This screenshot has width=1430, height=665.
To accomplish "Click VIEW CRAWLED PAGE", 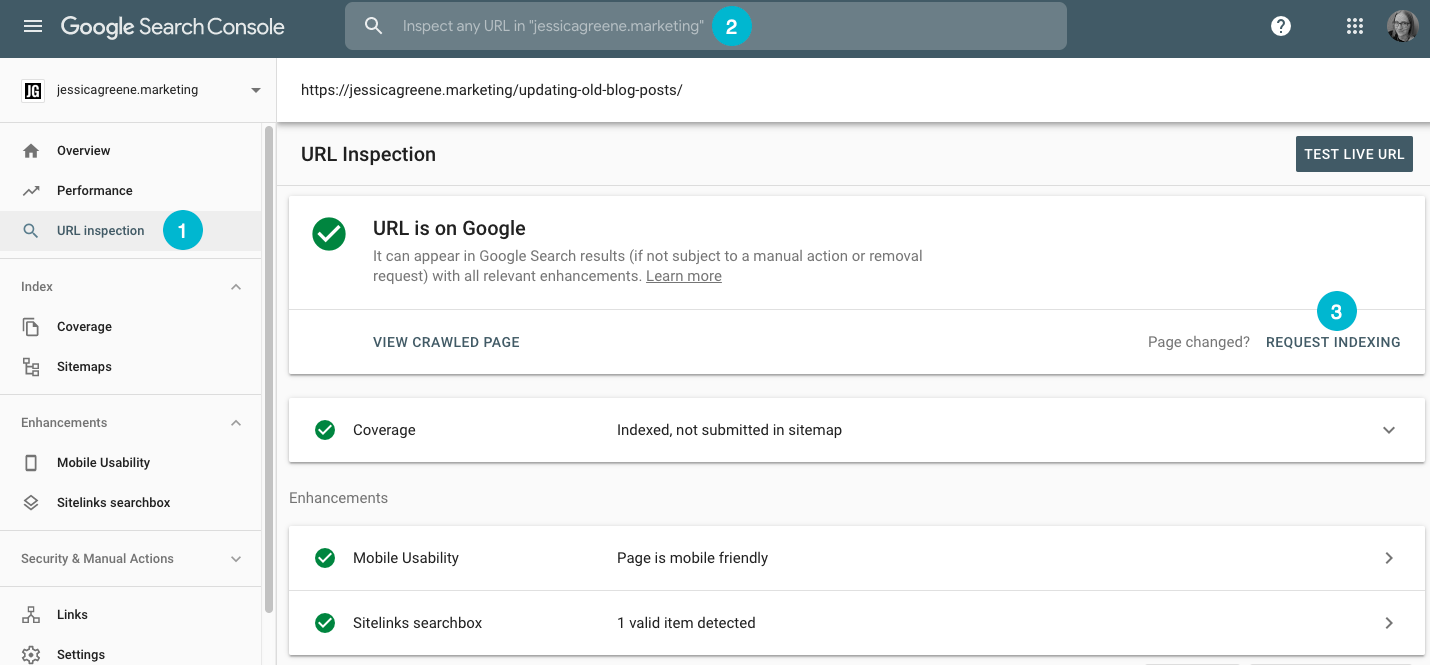I will coord(446,342).
